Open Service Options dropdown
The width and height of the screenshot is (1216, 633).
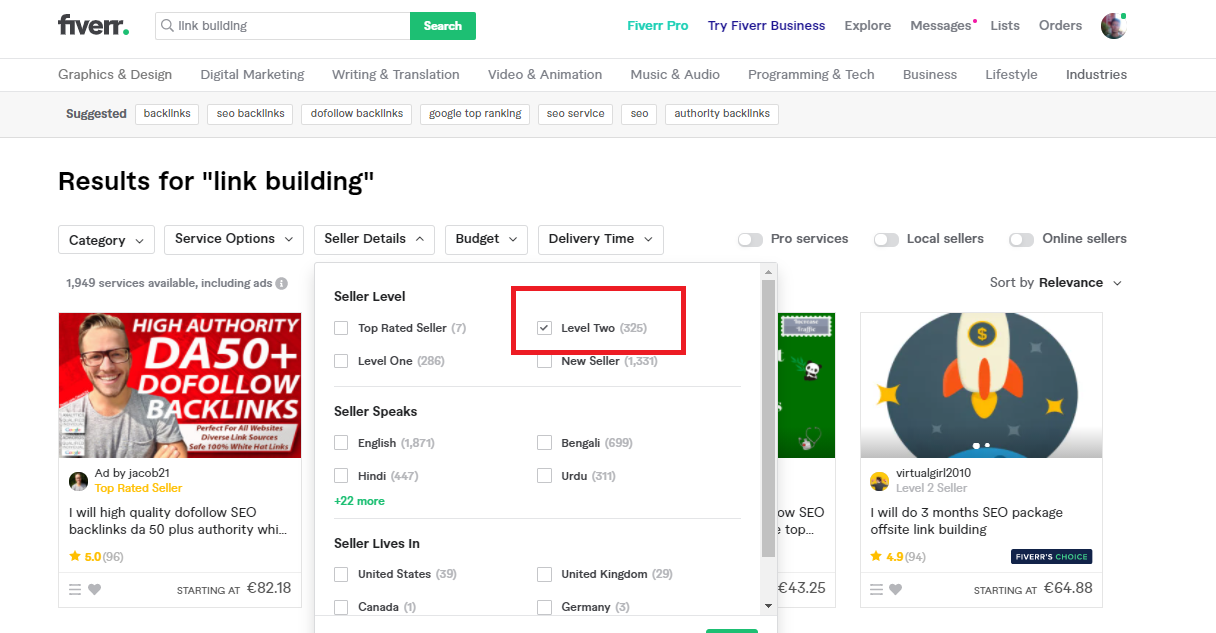point(234,239)
